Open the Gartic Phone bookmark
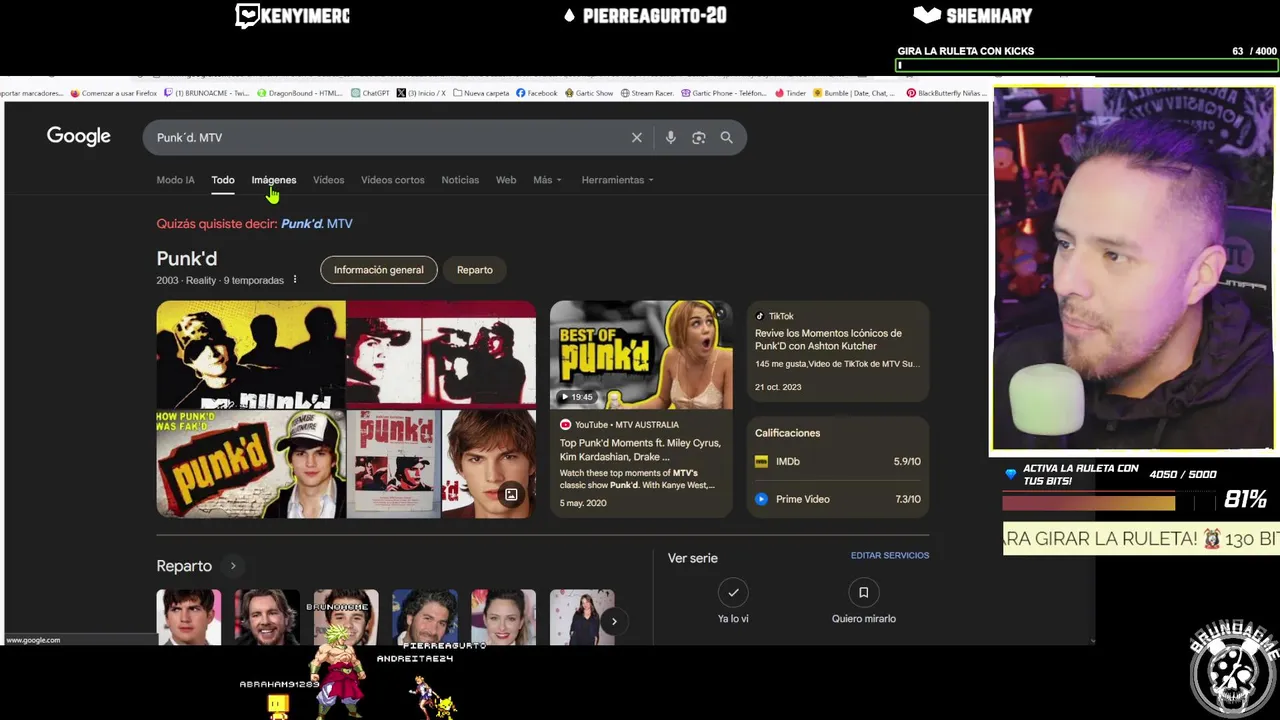The height and width of the screenshot is (720, 1280). 724,93
